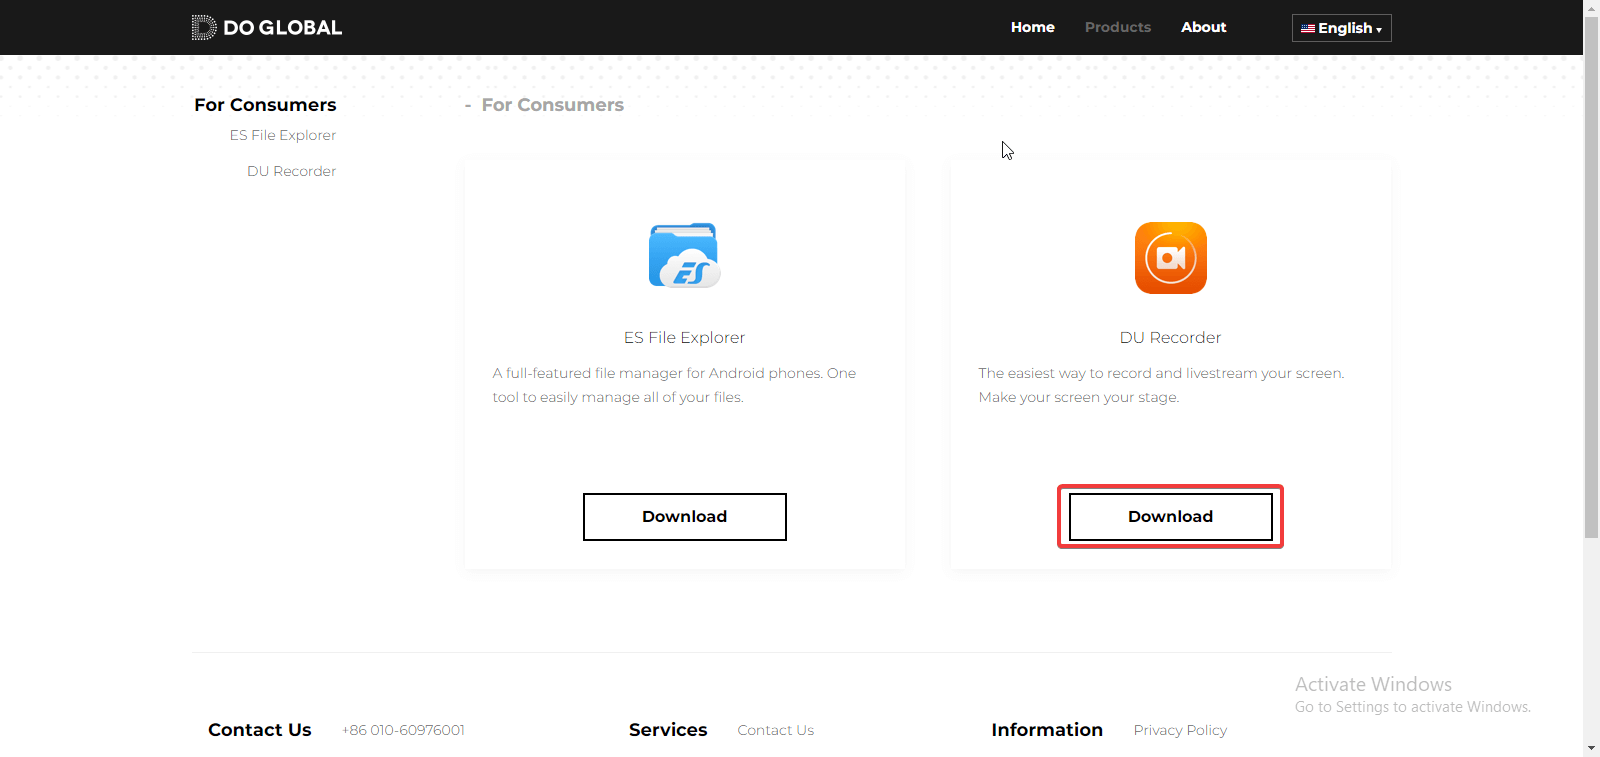1600x757 pixels.
Task: Go to the Home menu item
Action: click(1032, 27)
